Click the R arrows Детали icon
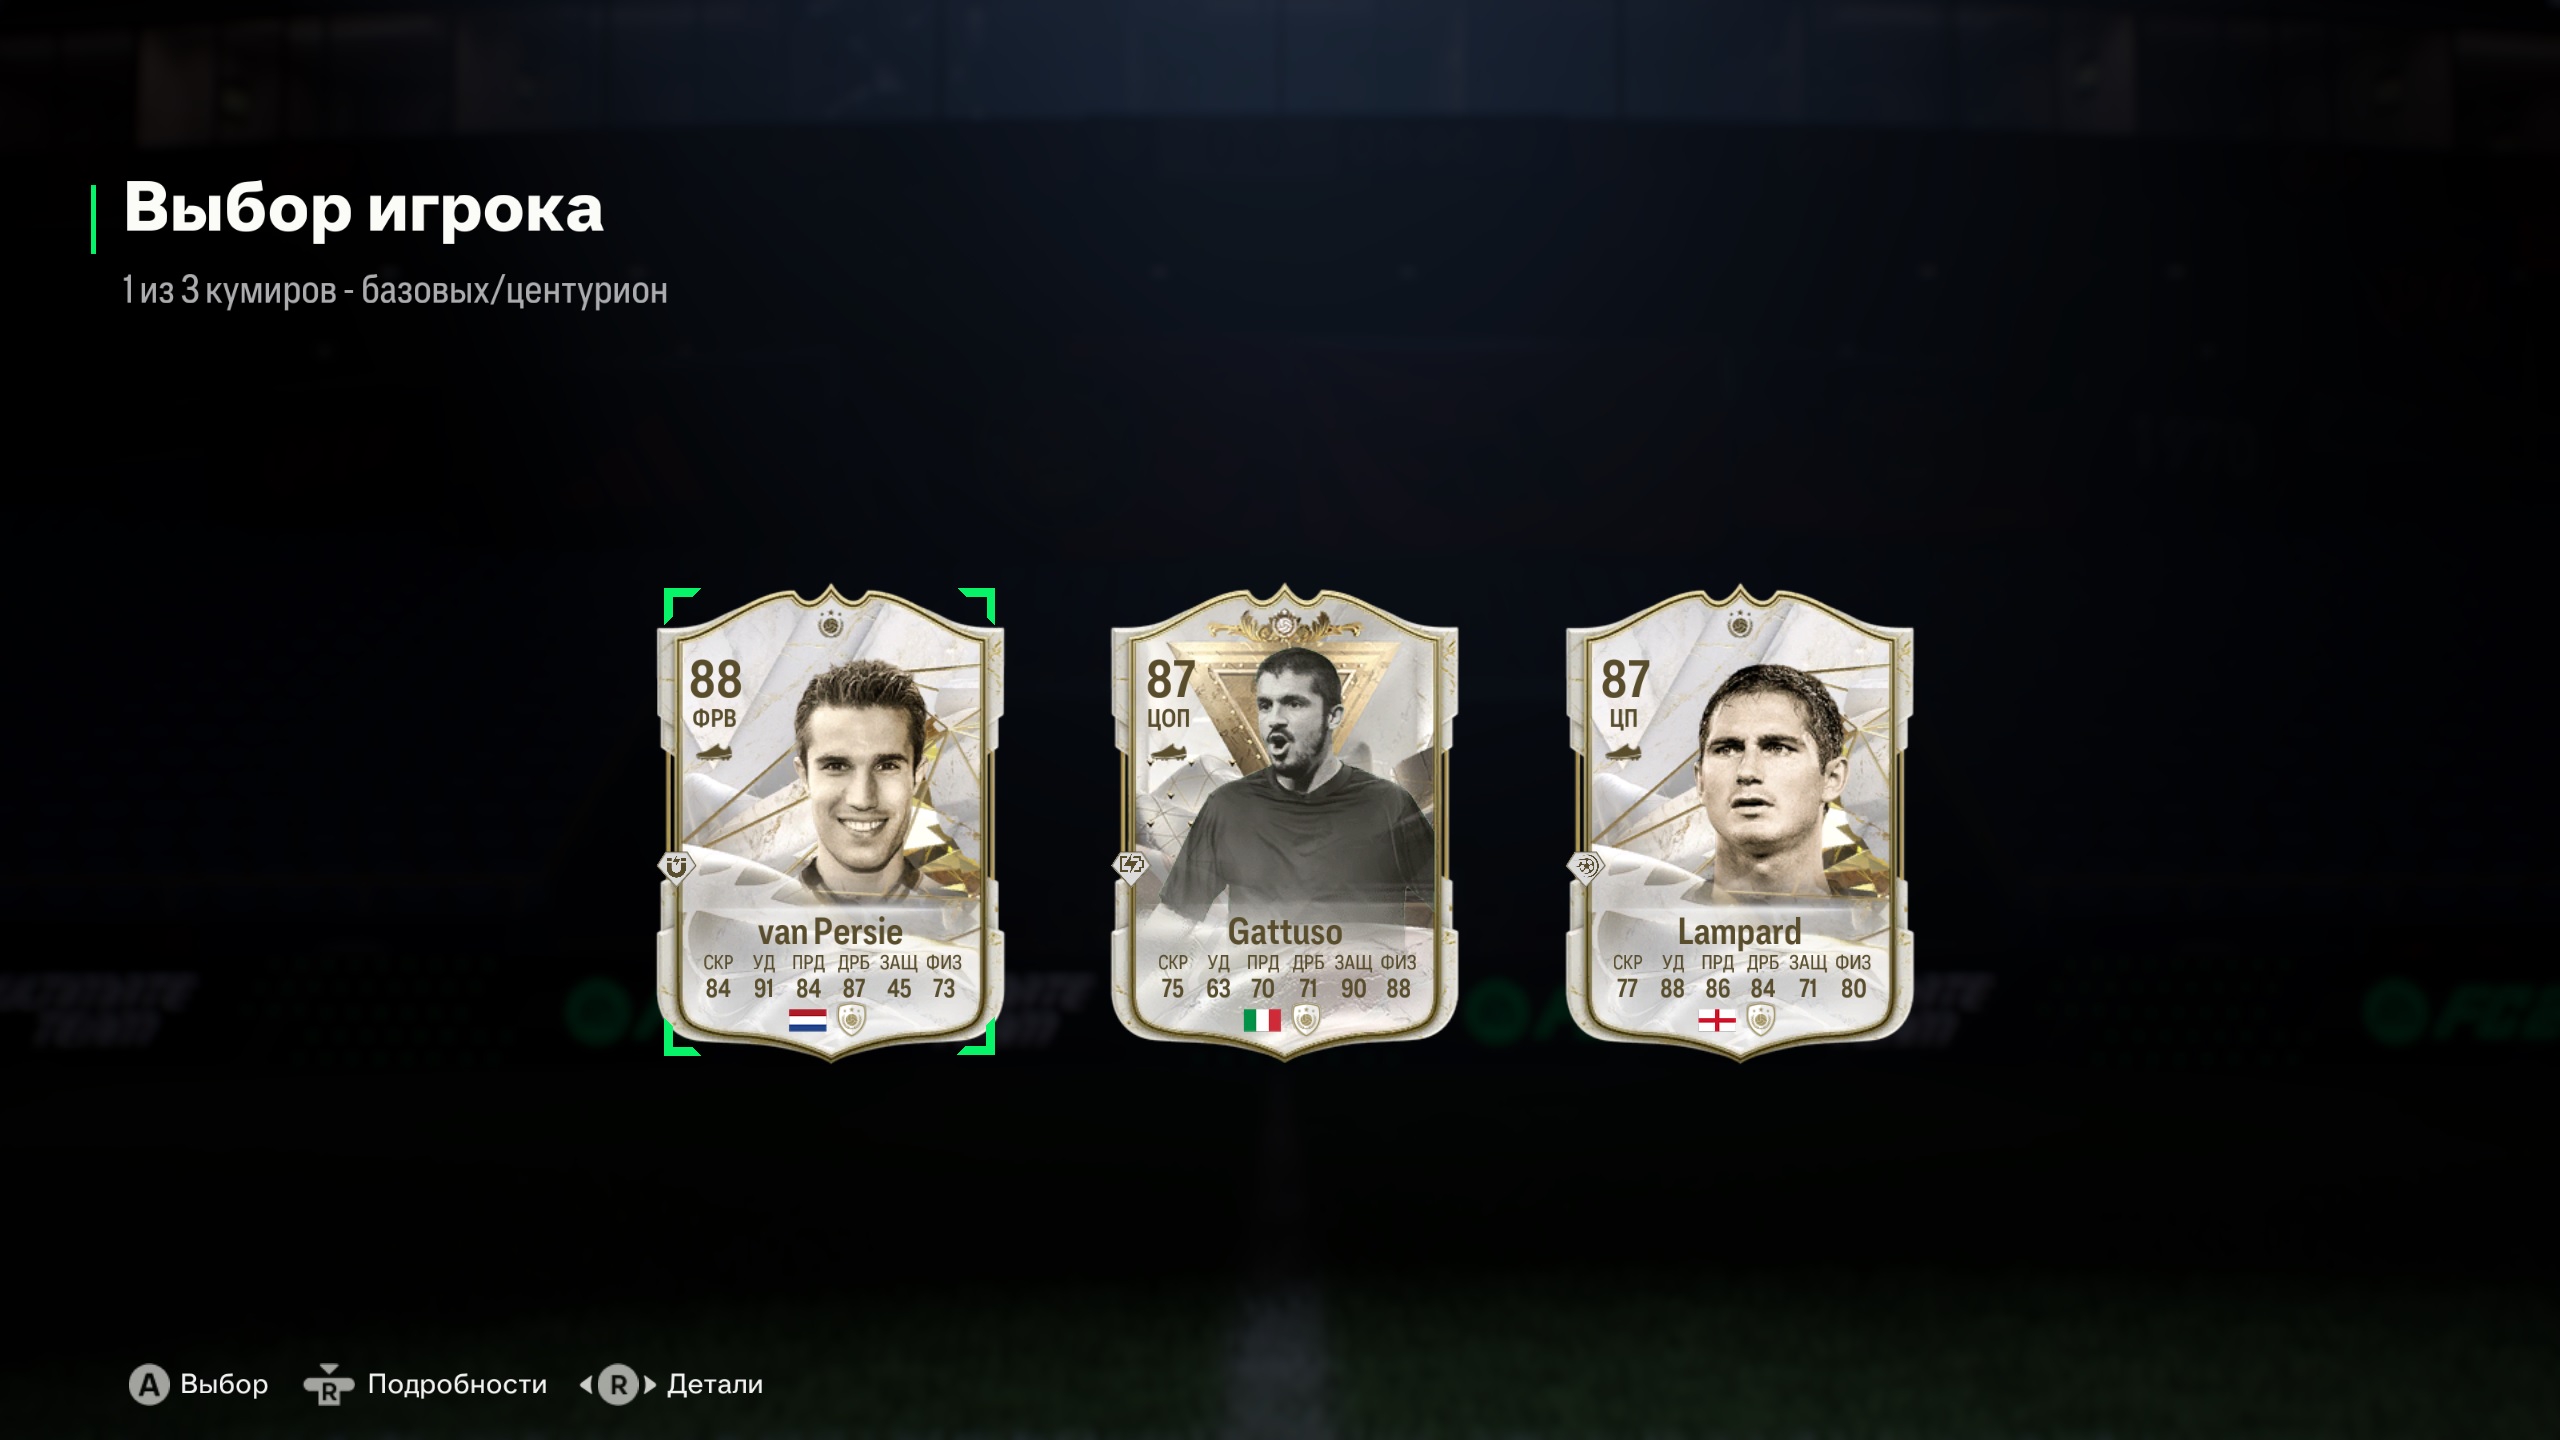 (x=618, y=1385)
